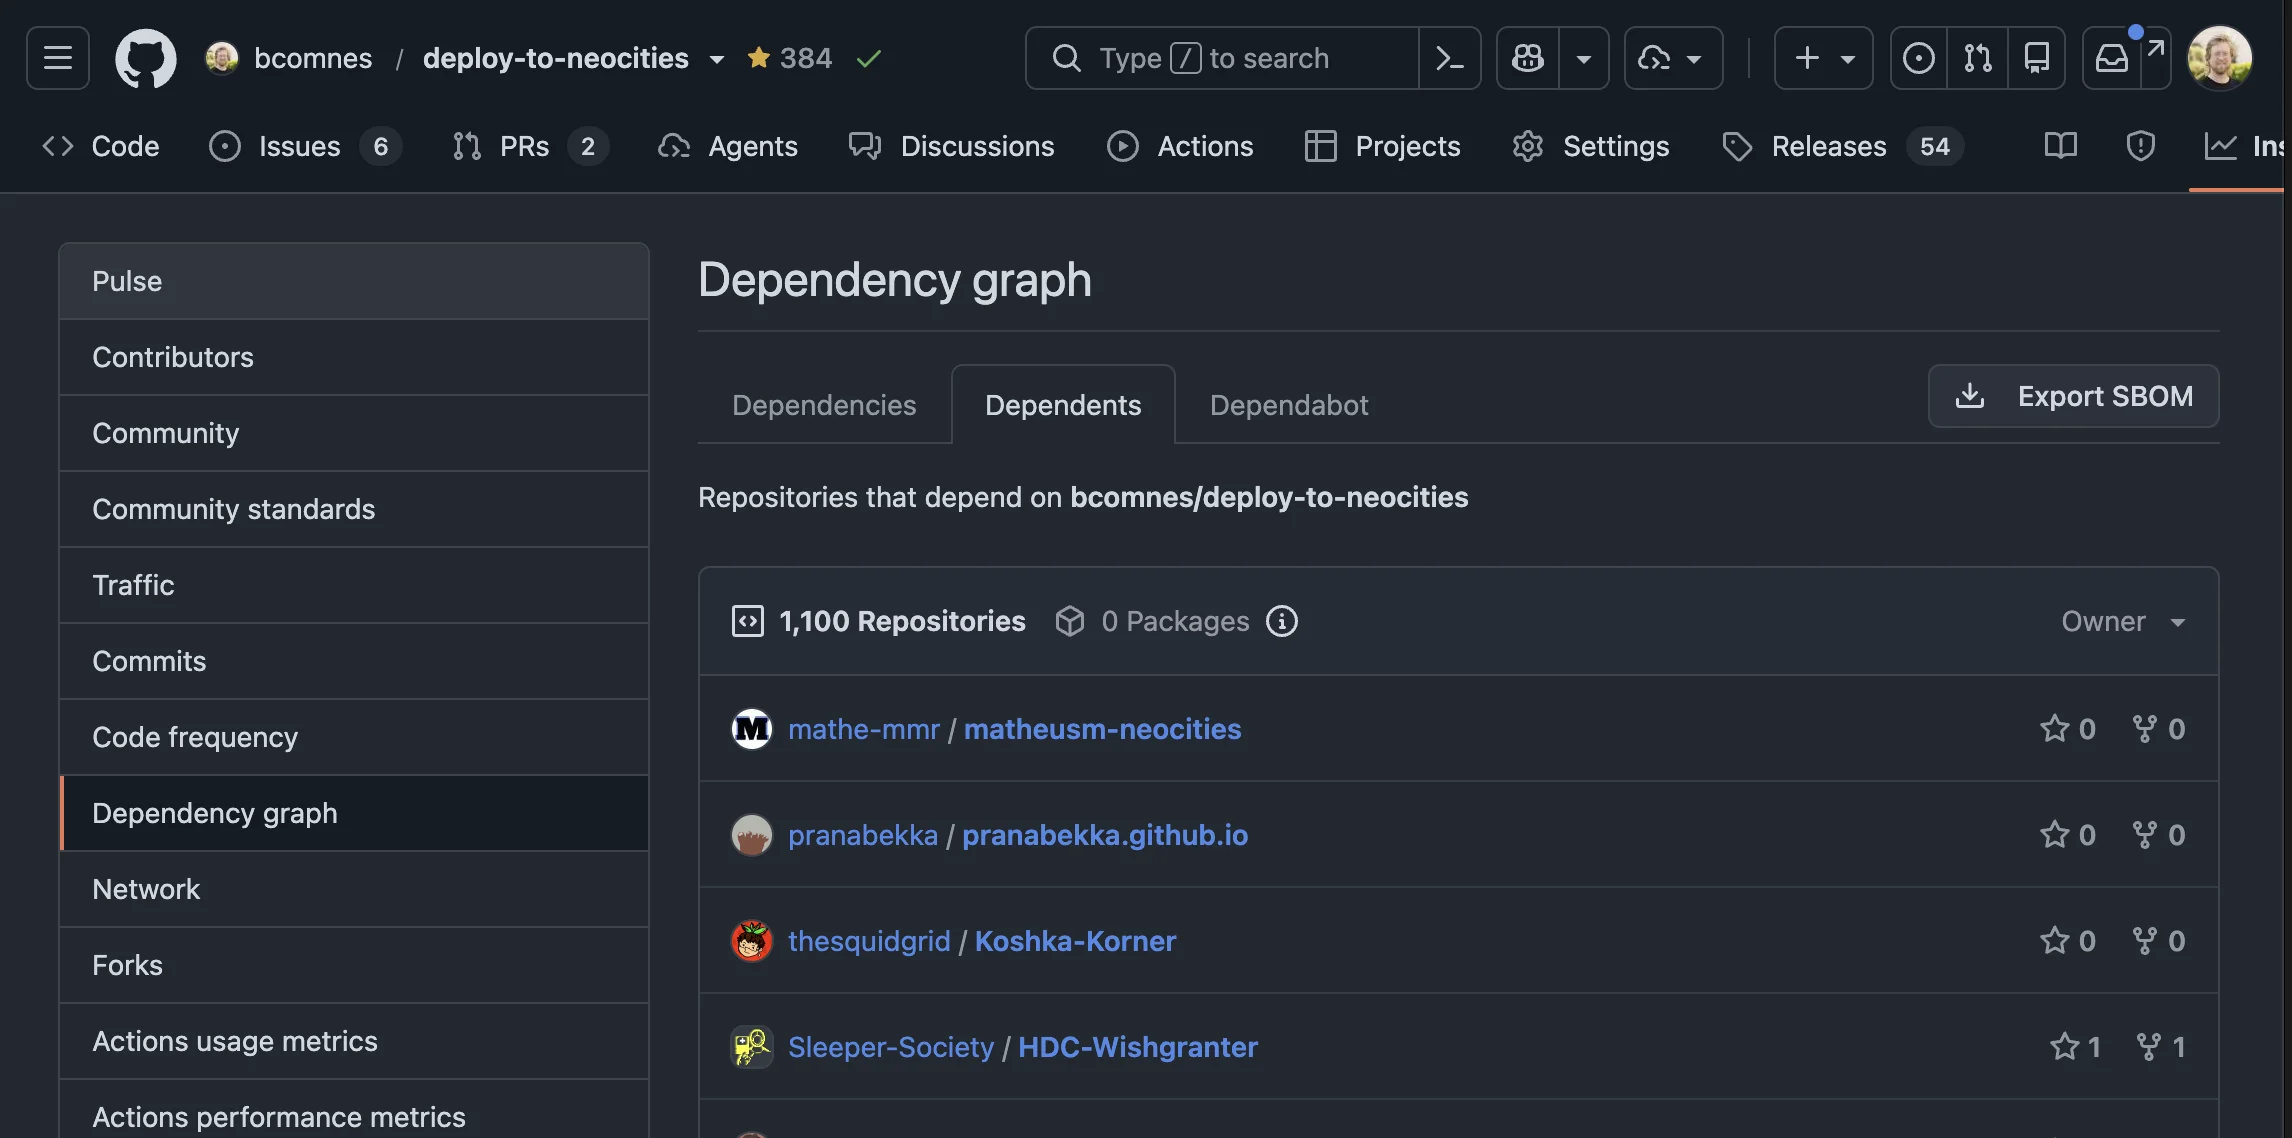Select Contributors in the sidebar

[354, 357]
